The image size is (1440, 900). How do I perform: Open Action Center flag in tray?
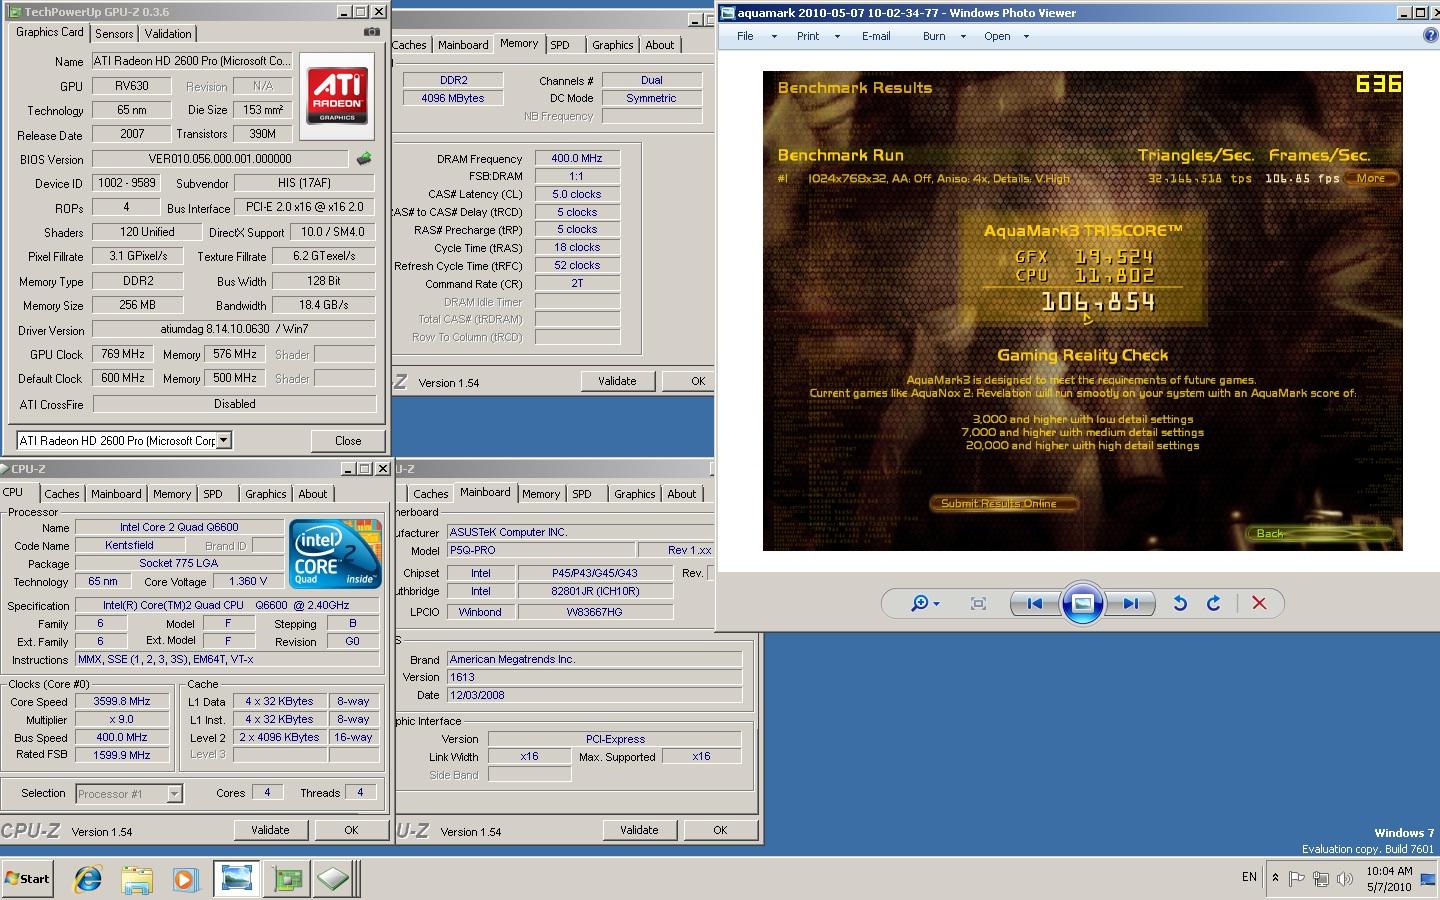click(x=1297, y=879)
